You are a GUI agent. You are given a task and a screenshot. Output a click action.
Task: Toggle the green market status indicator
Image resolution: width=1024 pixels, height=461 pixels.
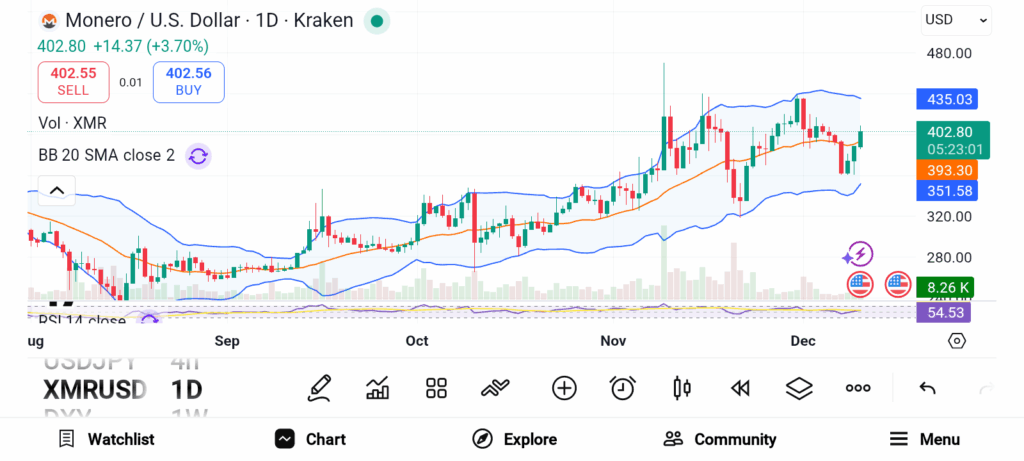376,20
